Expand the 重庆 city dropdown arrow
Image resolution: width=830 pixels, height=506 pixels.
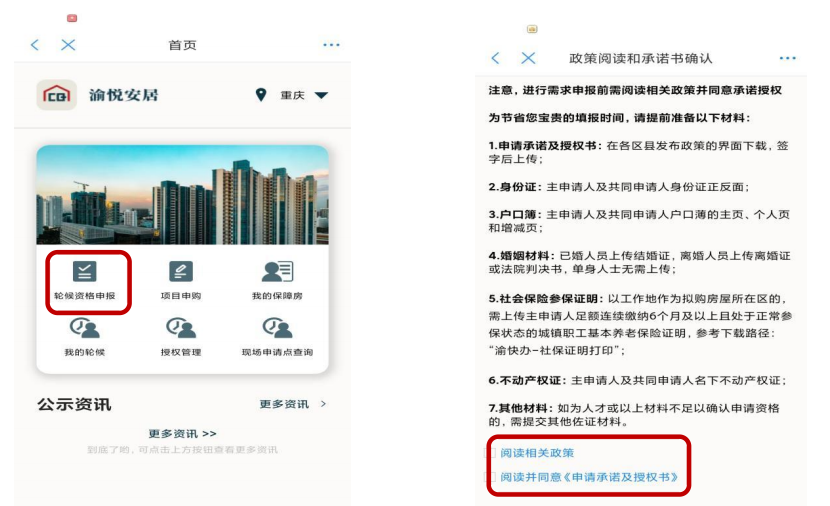click(321, 95)
